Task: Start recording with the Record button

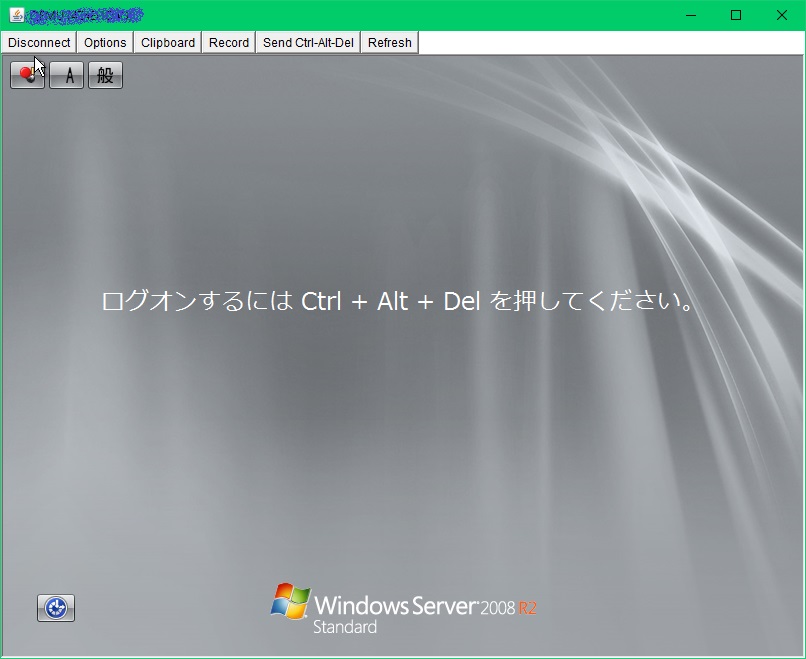Action: pyautogui.click(x=229, y=43)
